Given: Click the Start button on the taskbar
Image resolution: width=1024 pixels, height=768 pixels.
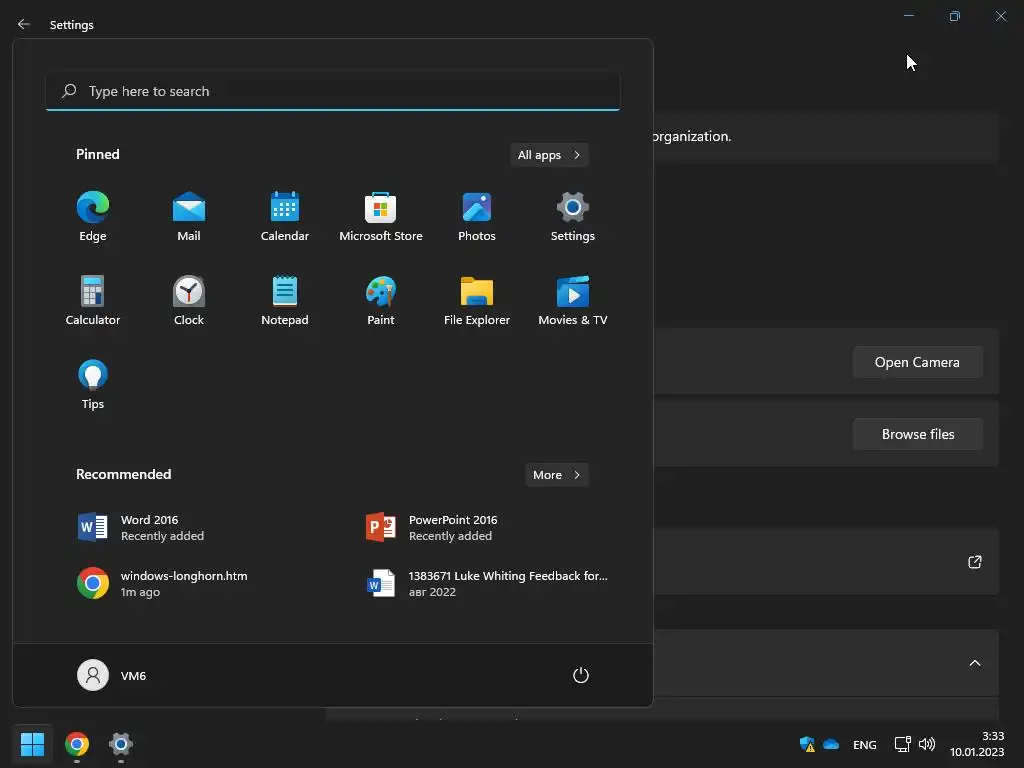Looking at the screenshot, I should point(32,744).
